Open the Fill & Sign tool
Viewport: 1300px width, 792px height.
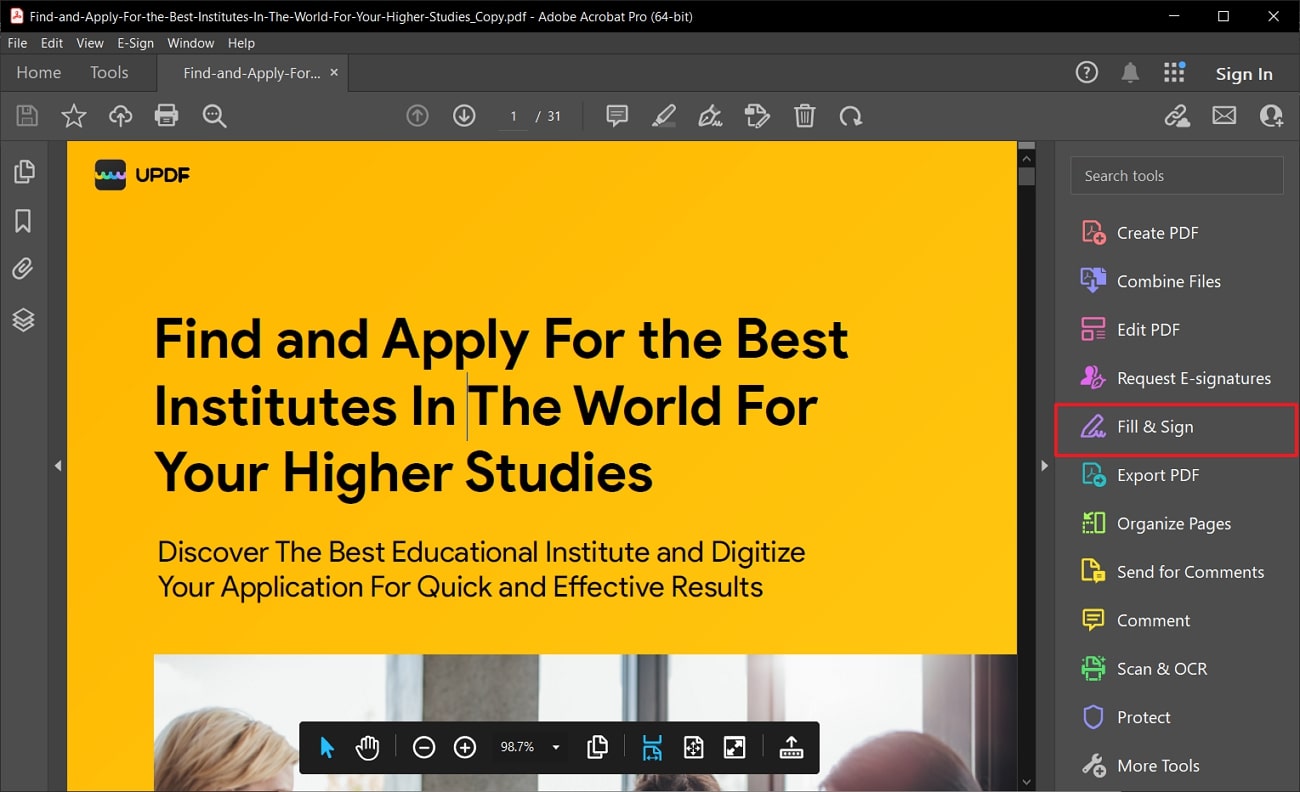1155,427
